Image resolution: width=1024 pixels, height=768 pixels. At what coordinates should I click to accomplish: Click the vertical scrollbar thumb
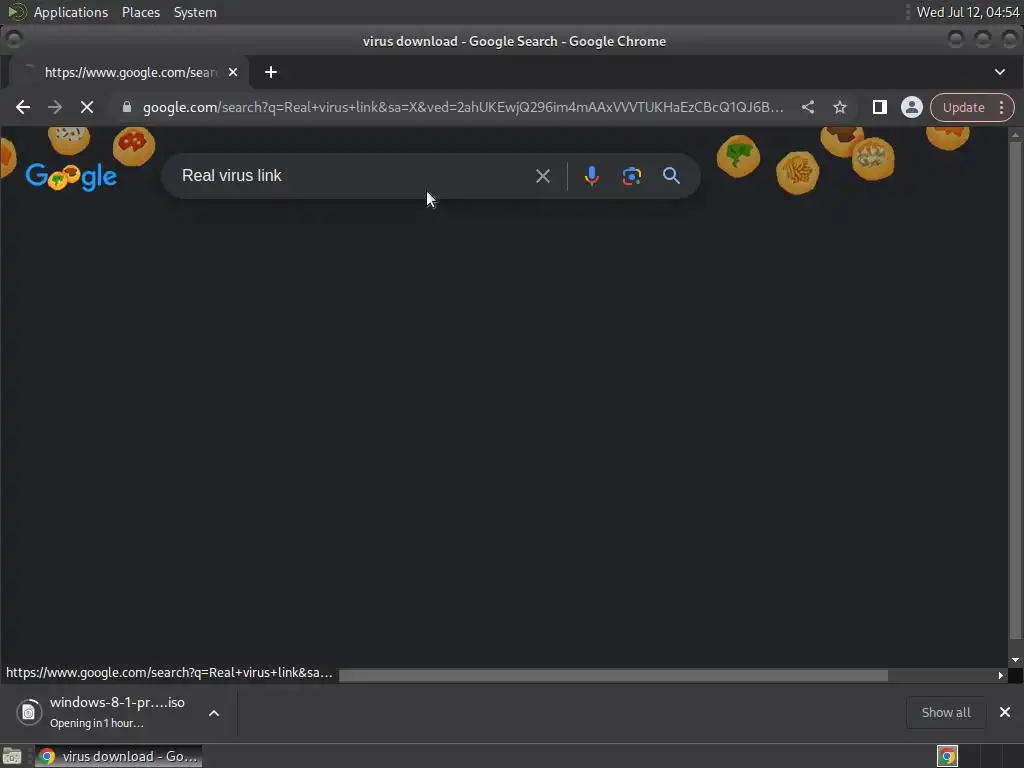[x=1016, y=390]
